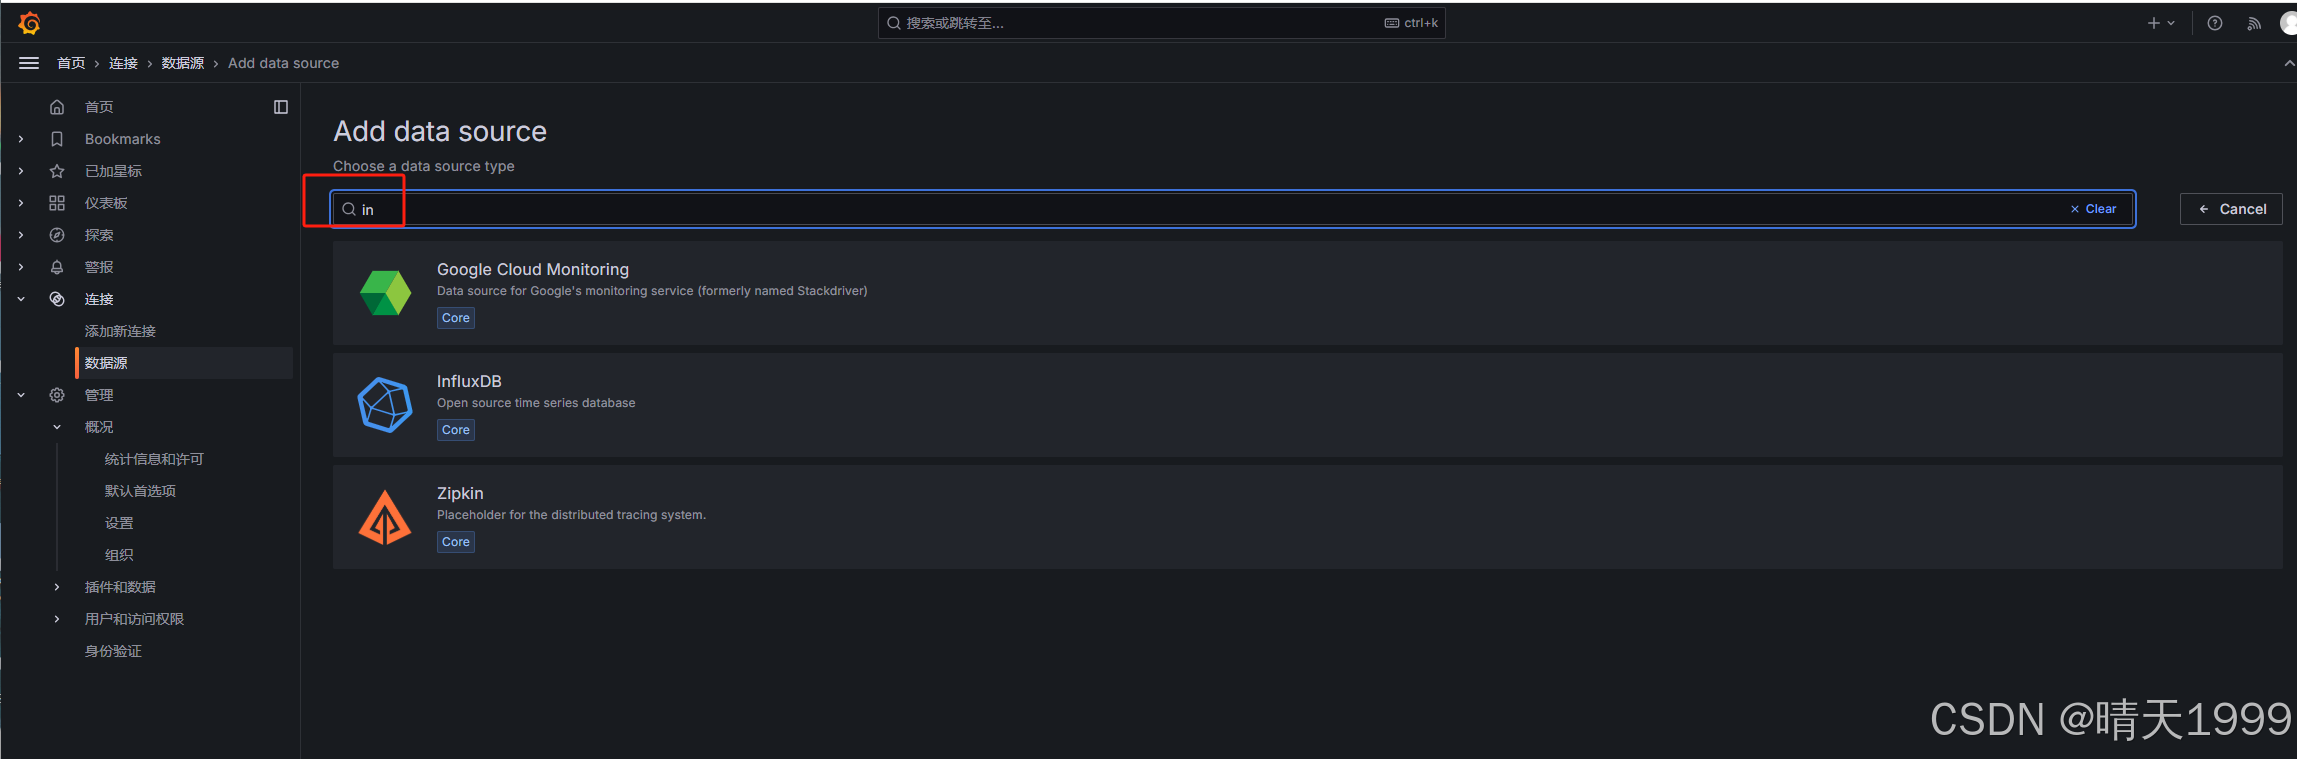Click the gear icon for 管理
The image size is (2297, 759).
[x=57, y=395]
